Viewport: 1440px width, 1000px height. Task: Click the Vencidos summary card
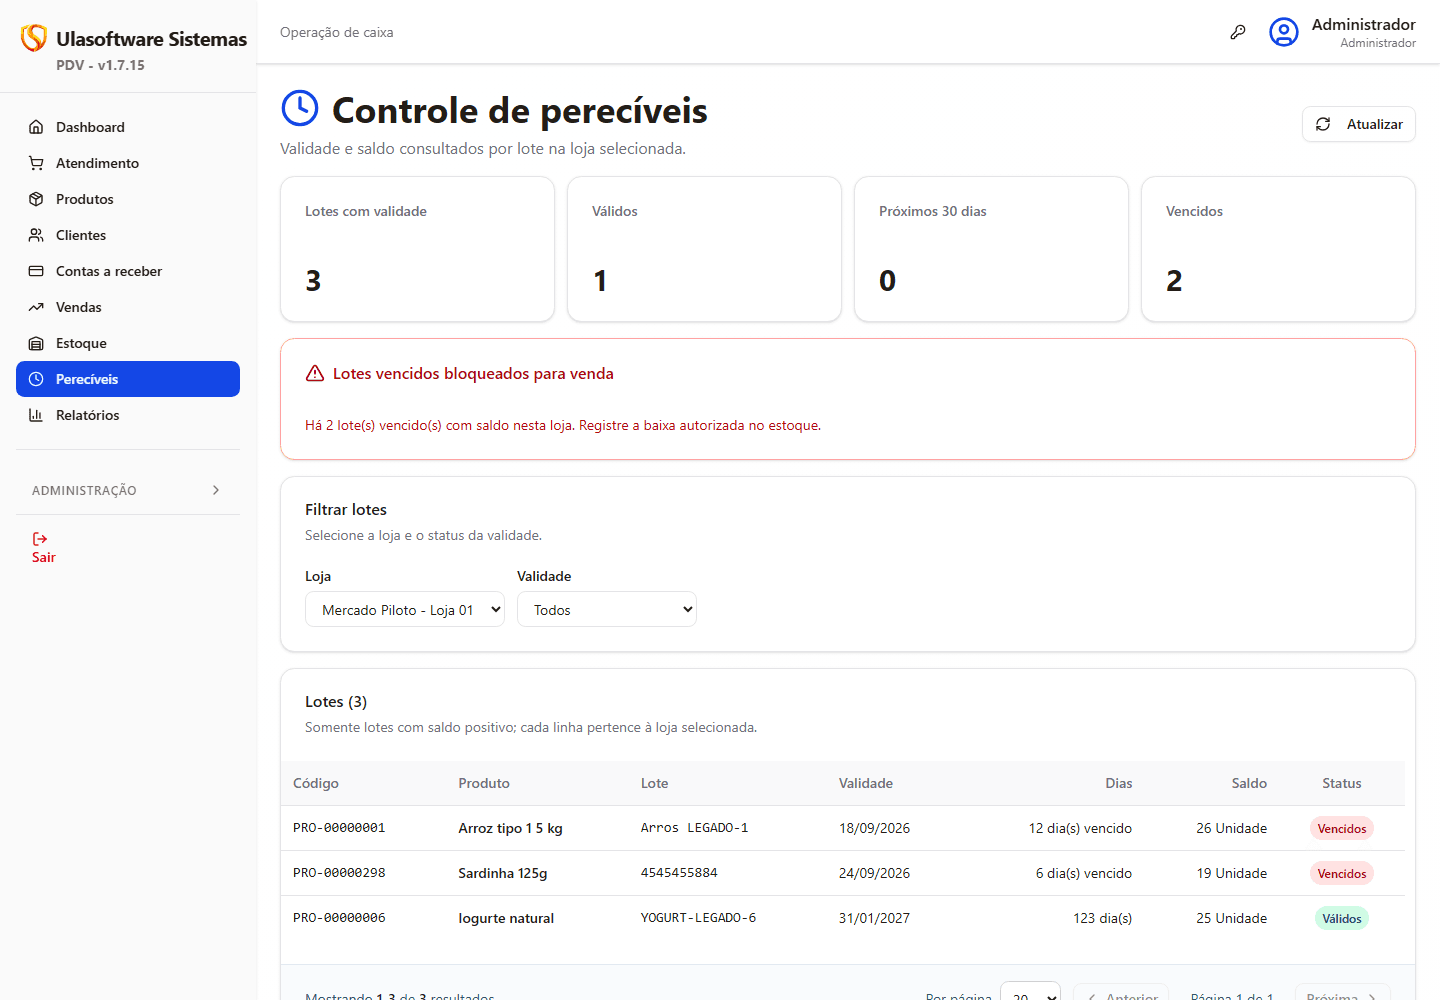pos(1278,249)
